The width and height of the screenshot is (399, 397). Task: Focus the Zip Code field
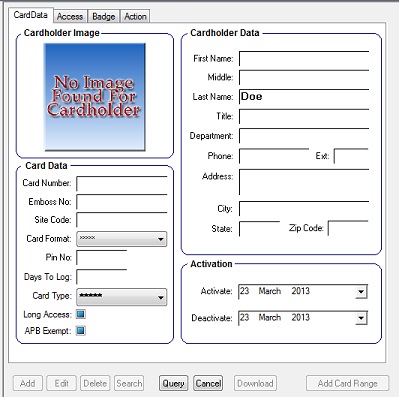pyautogui.click(x=348, y=228)
